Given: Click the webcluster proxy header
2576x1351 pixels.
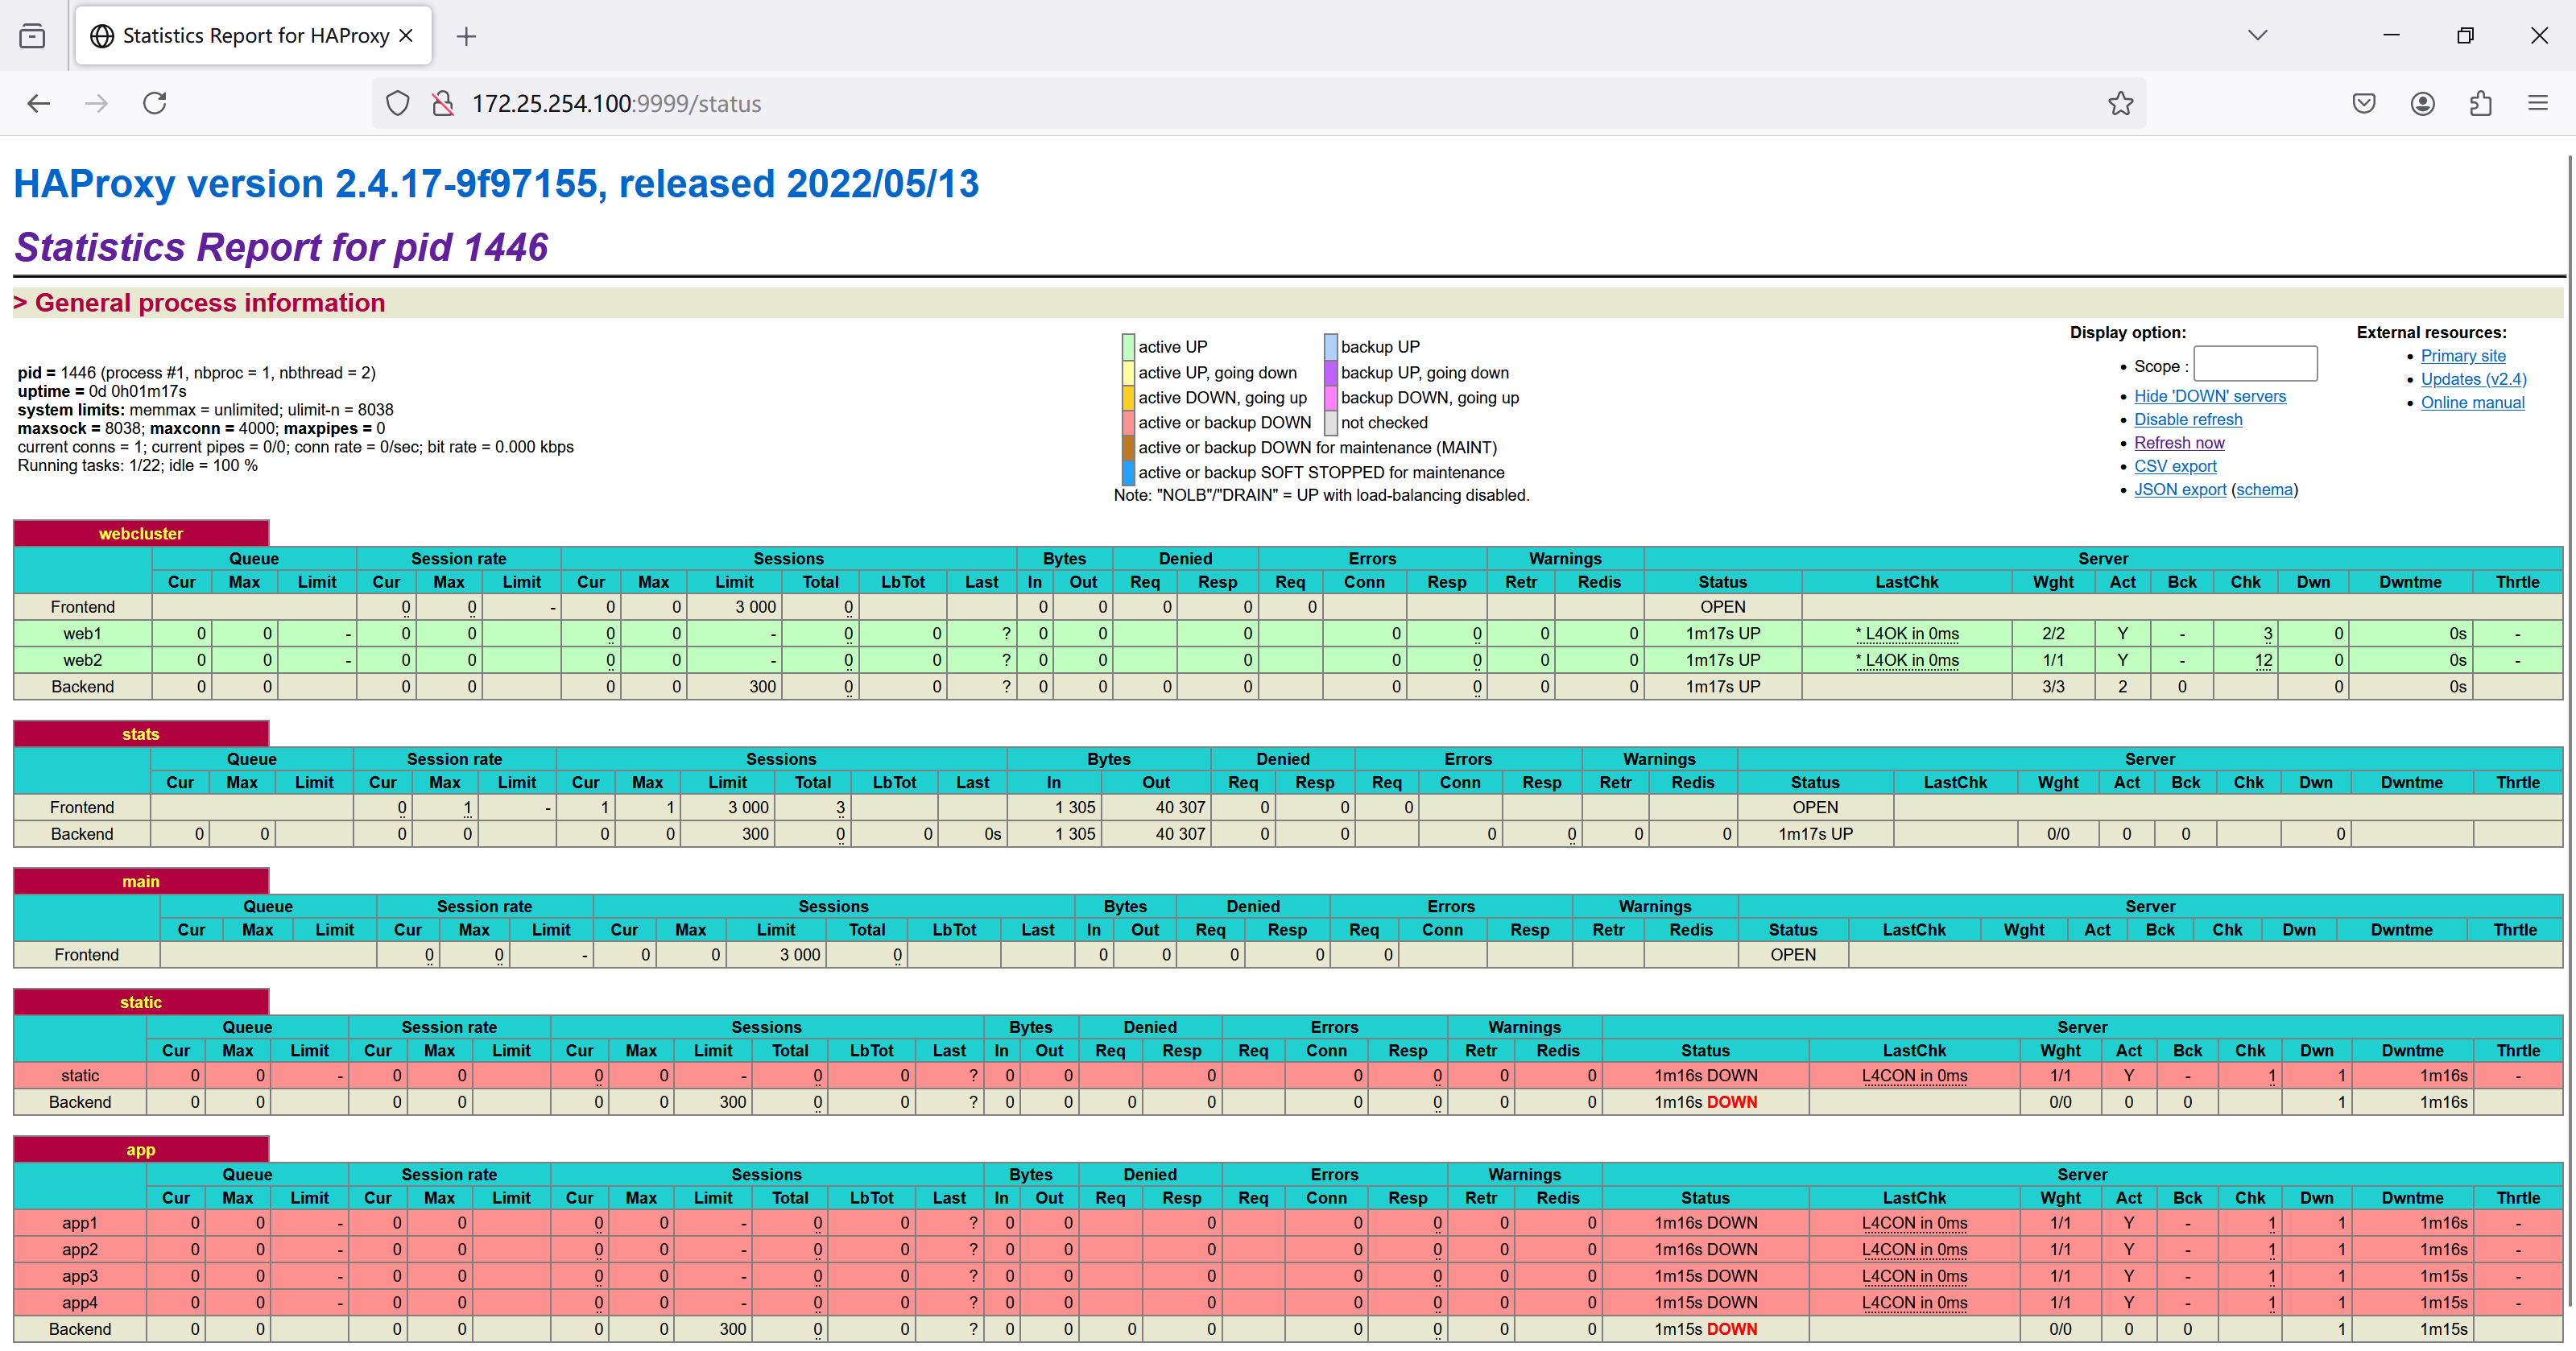Looking at the screenshot, I should point(141,534).
